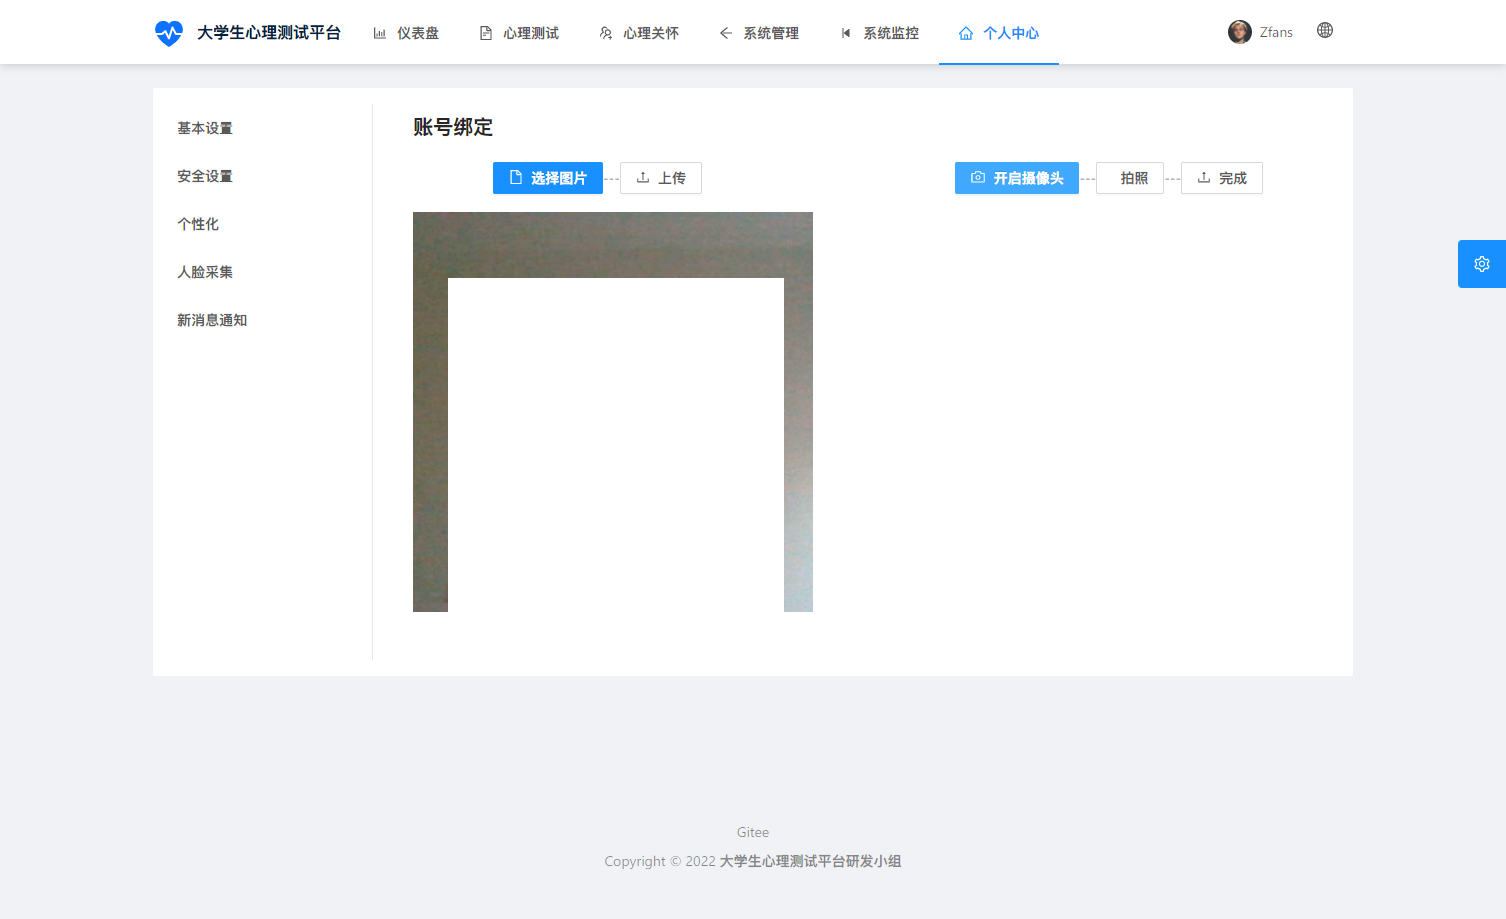Open the globe language switcher
This screenshot has width=1506, height=919.
pos(1325,30)
